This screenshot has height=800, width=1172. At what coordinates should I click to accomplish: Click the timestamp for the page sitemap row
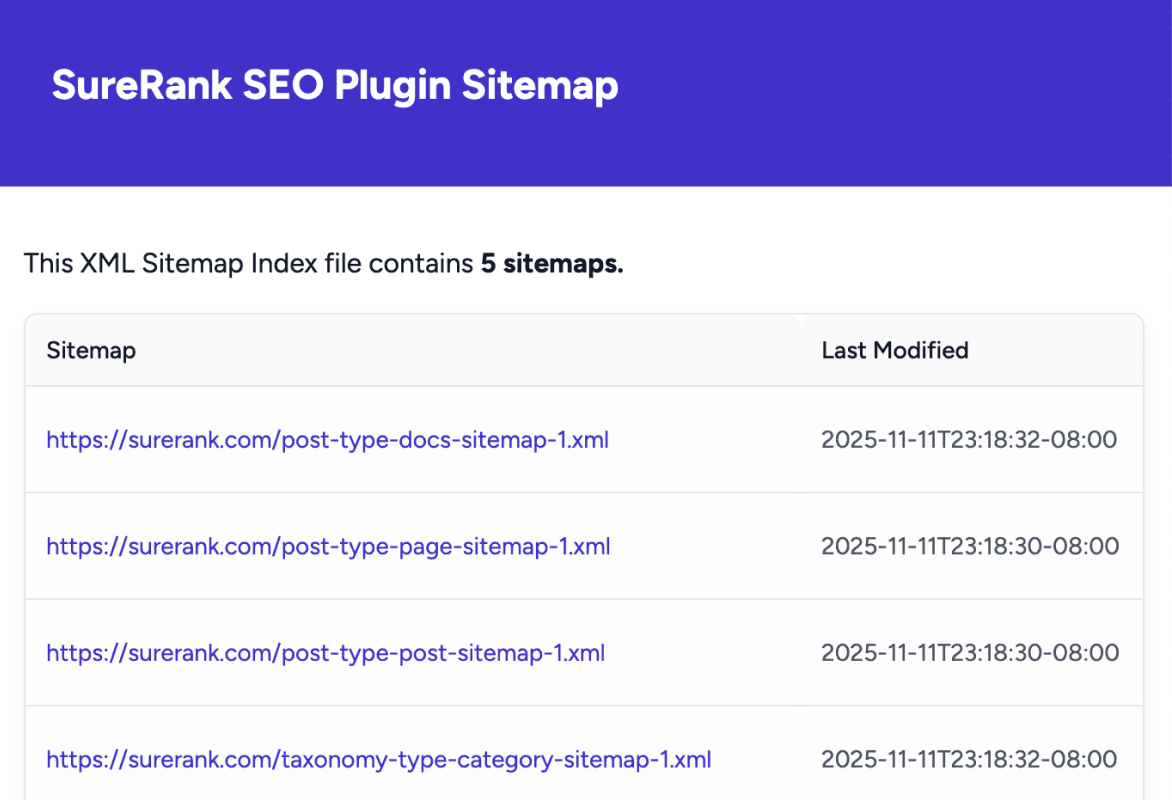point(969,546)
